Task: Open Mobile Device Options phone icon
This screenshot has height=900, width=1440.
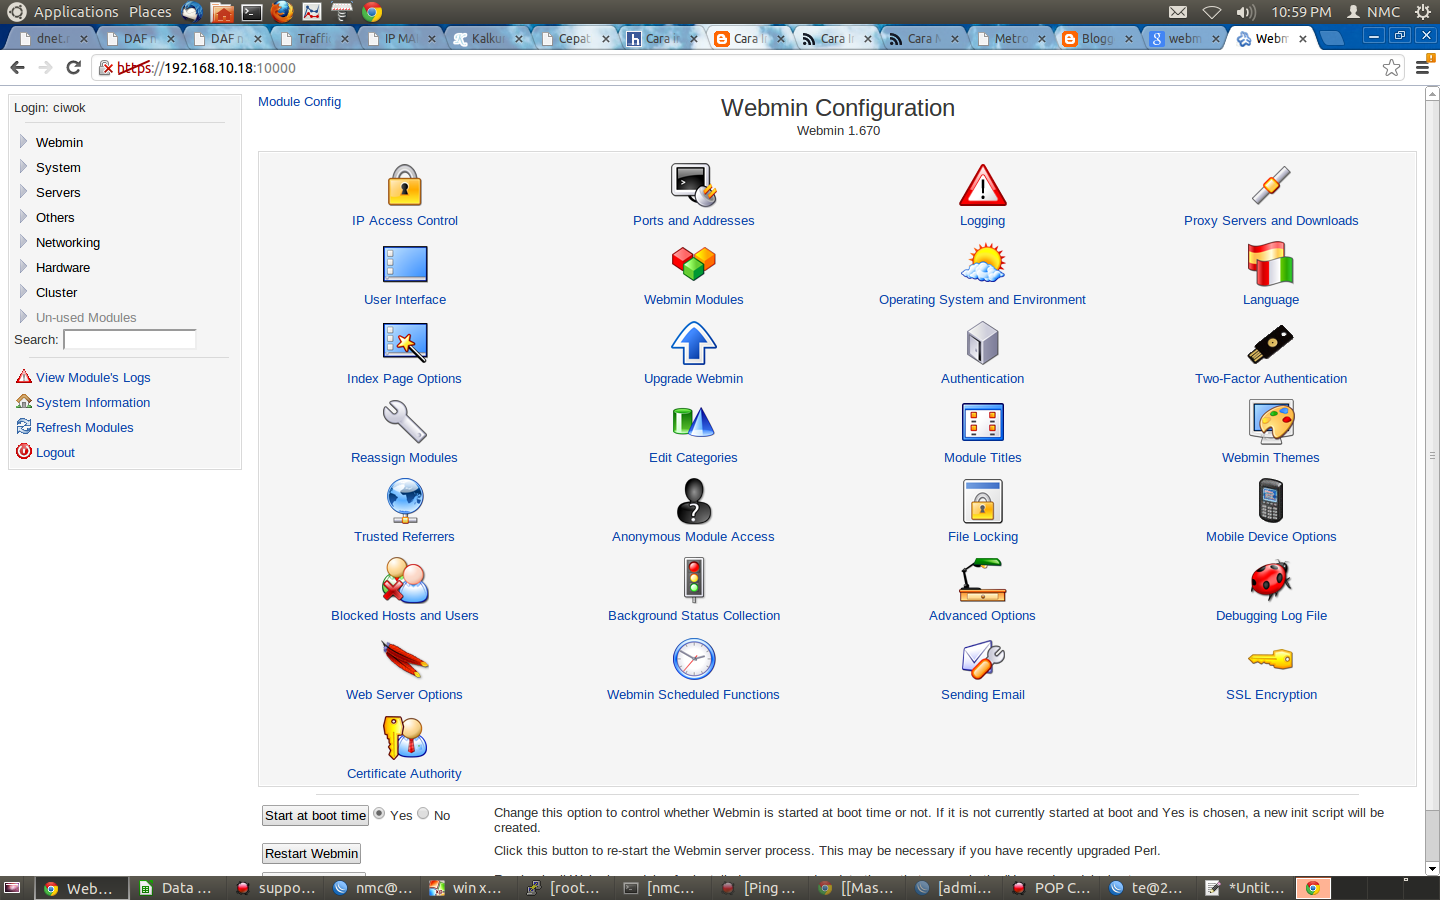Action: coord(1271,501)
